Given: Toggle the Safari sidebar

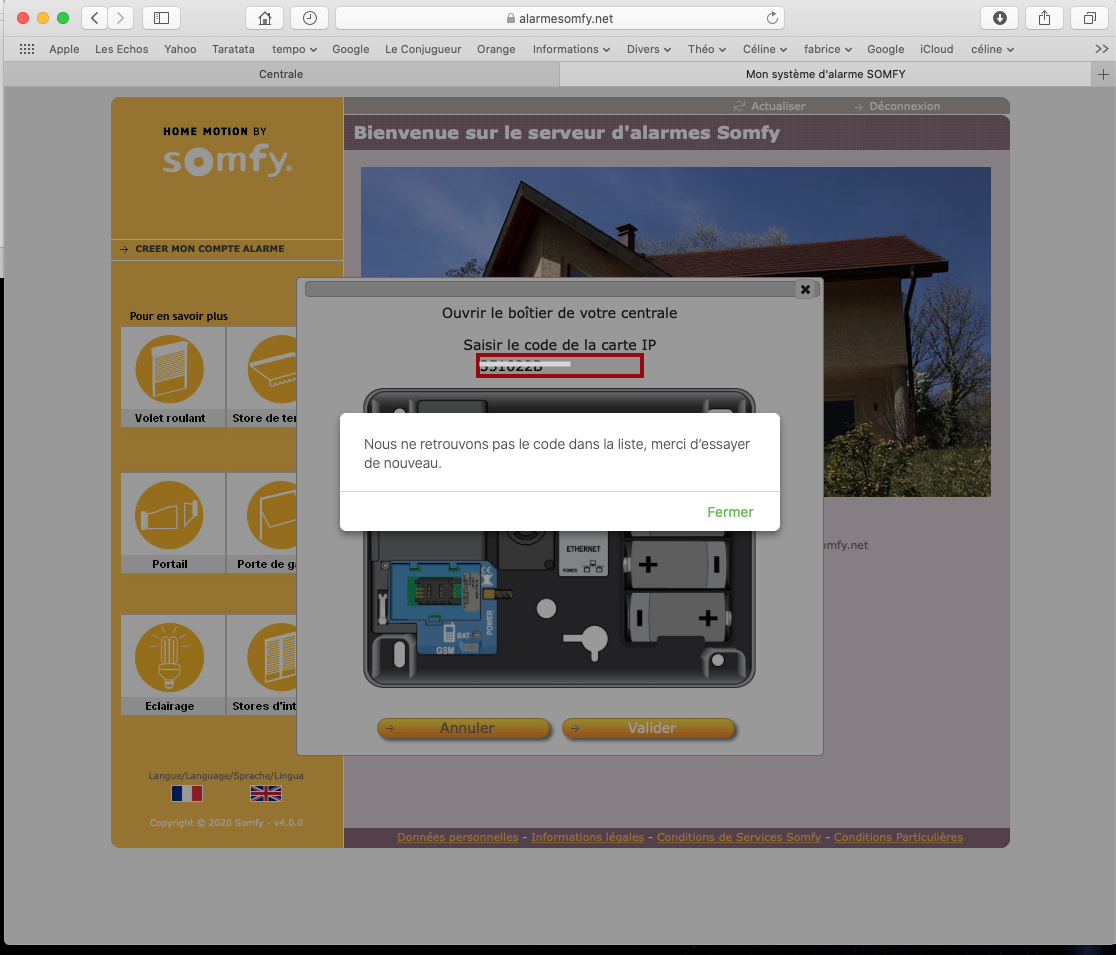Looking at the screenshot, I should [162, 18].
